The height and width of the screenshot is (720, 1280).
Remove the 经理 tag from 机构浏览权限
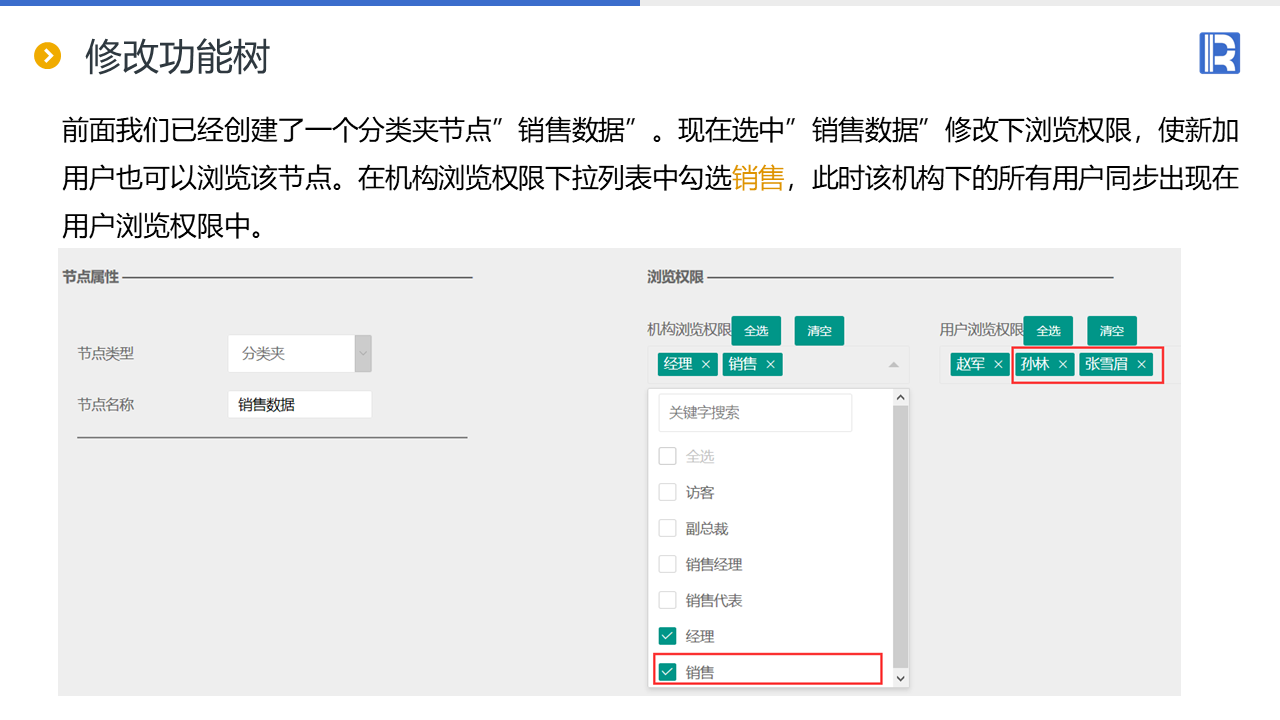(706, 365)
